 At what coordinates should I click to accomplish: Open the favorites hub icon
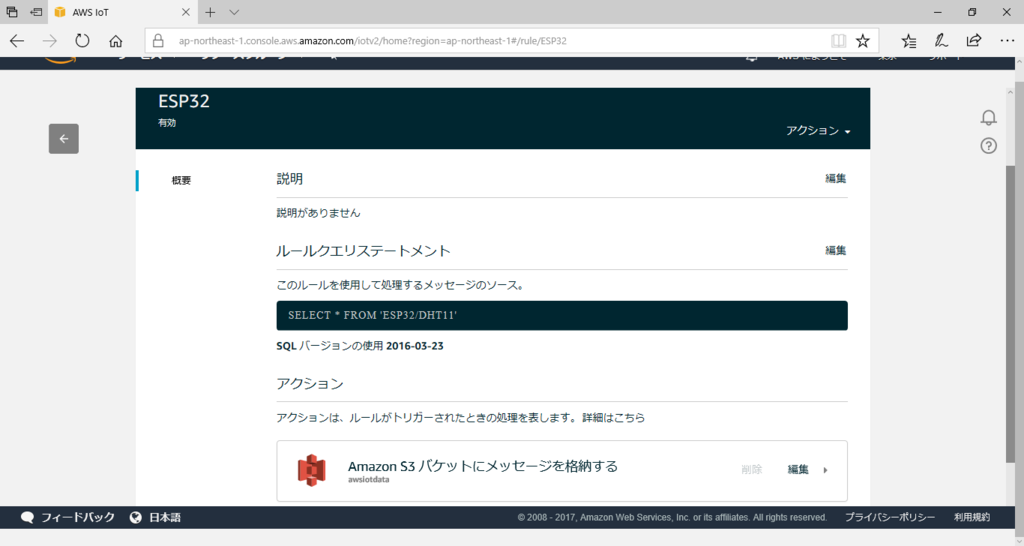pos(908,40)
